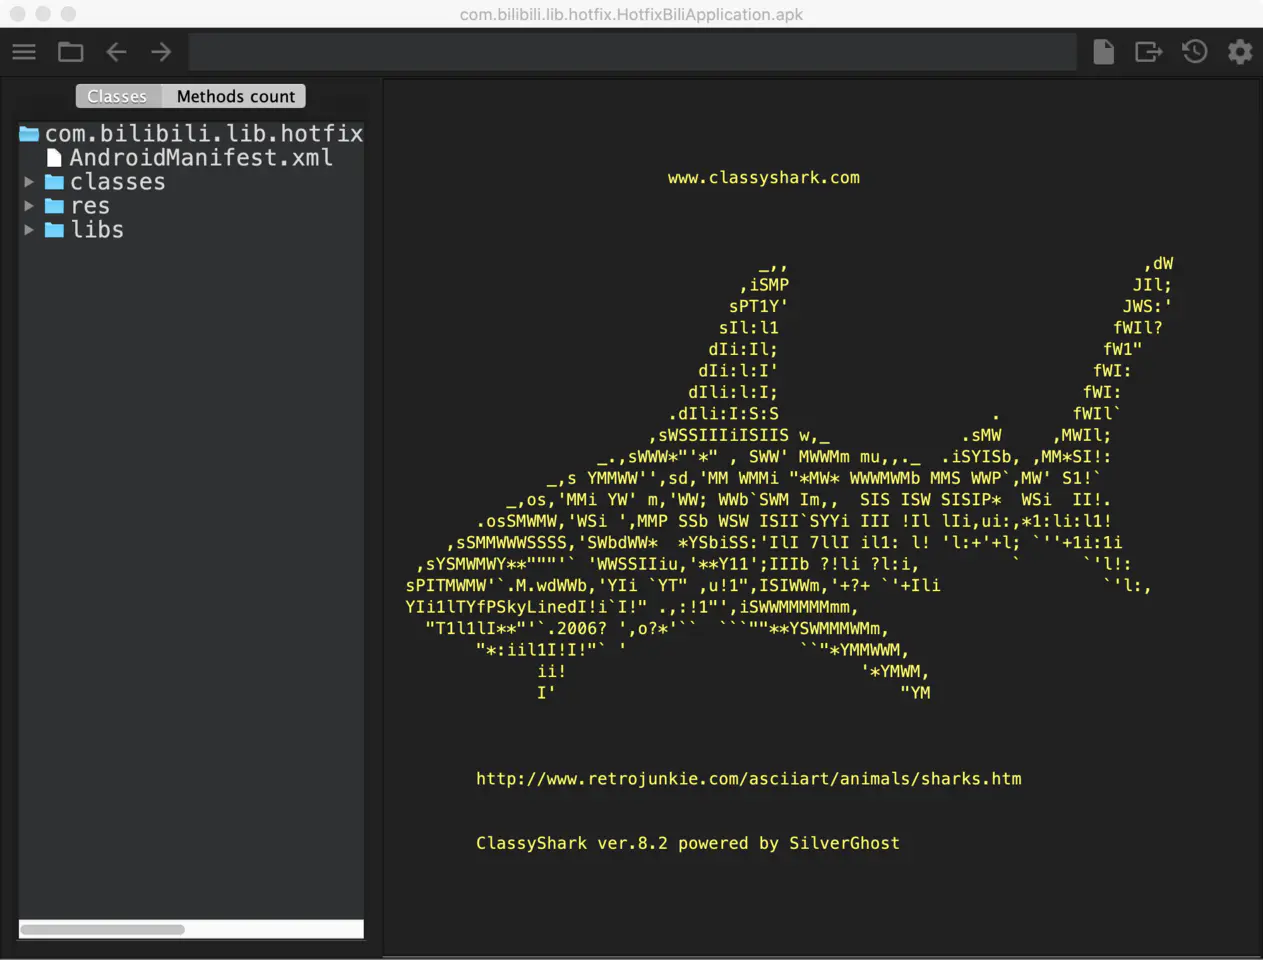Open settings gear icon
1263x960 pixels.
tap(1240, 52)
